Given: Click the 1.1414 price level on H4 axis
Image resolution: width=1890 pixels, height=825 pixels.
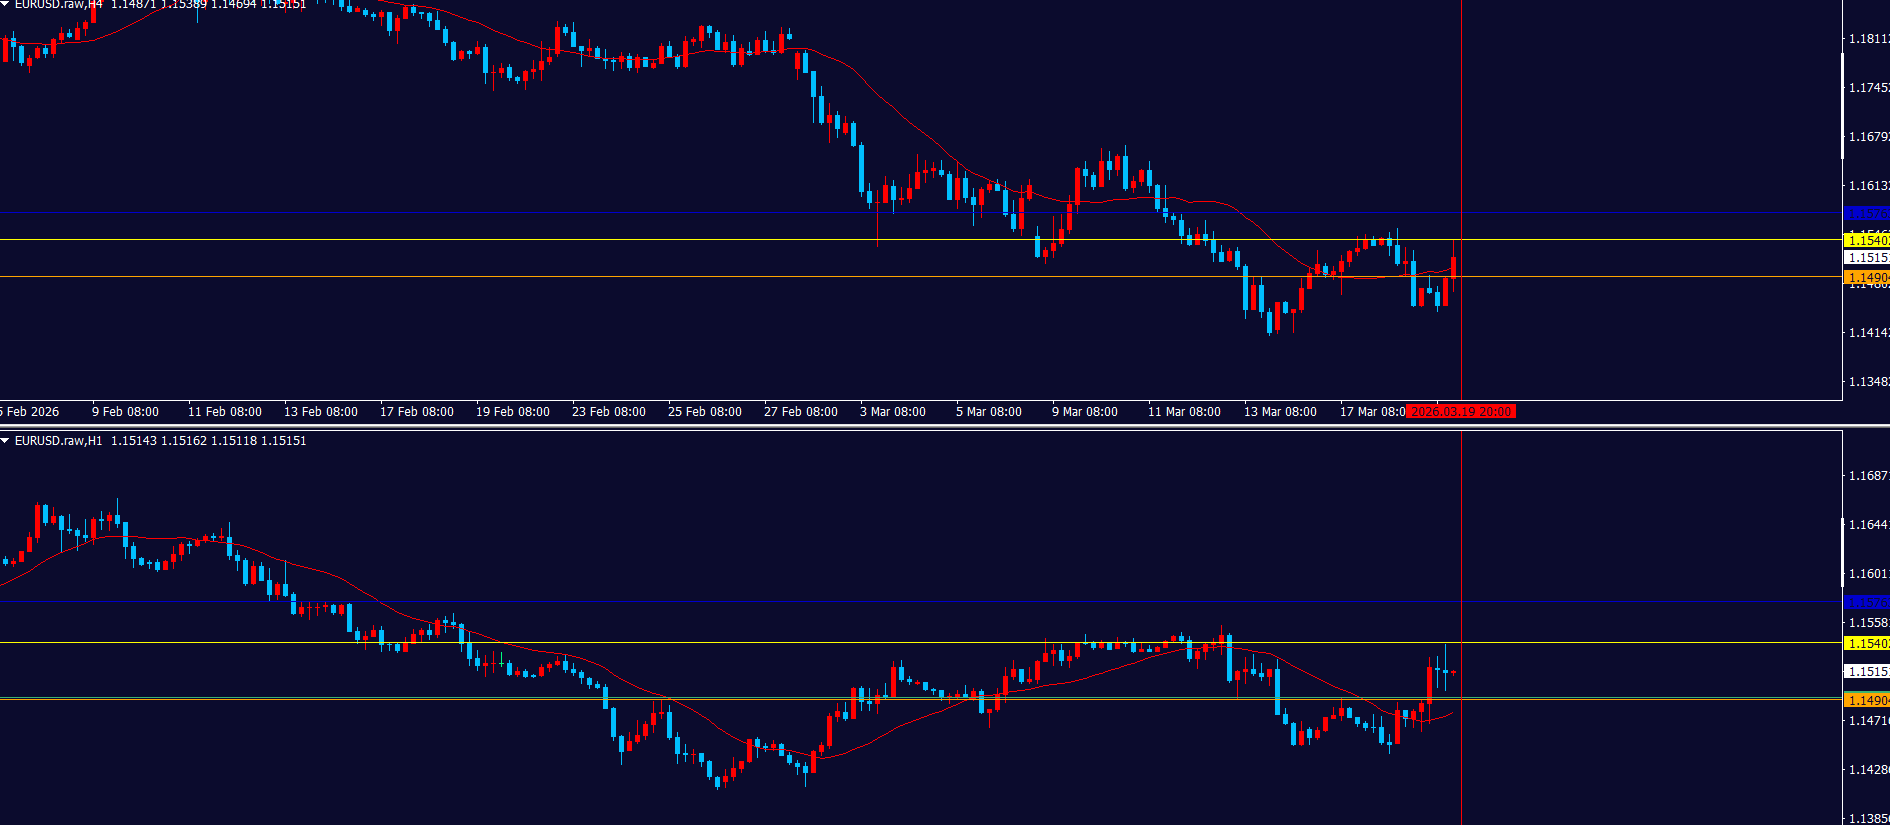Looking at the screenshot, I should coord(1868,333).
